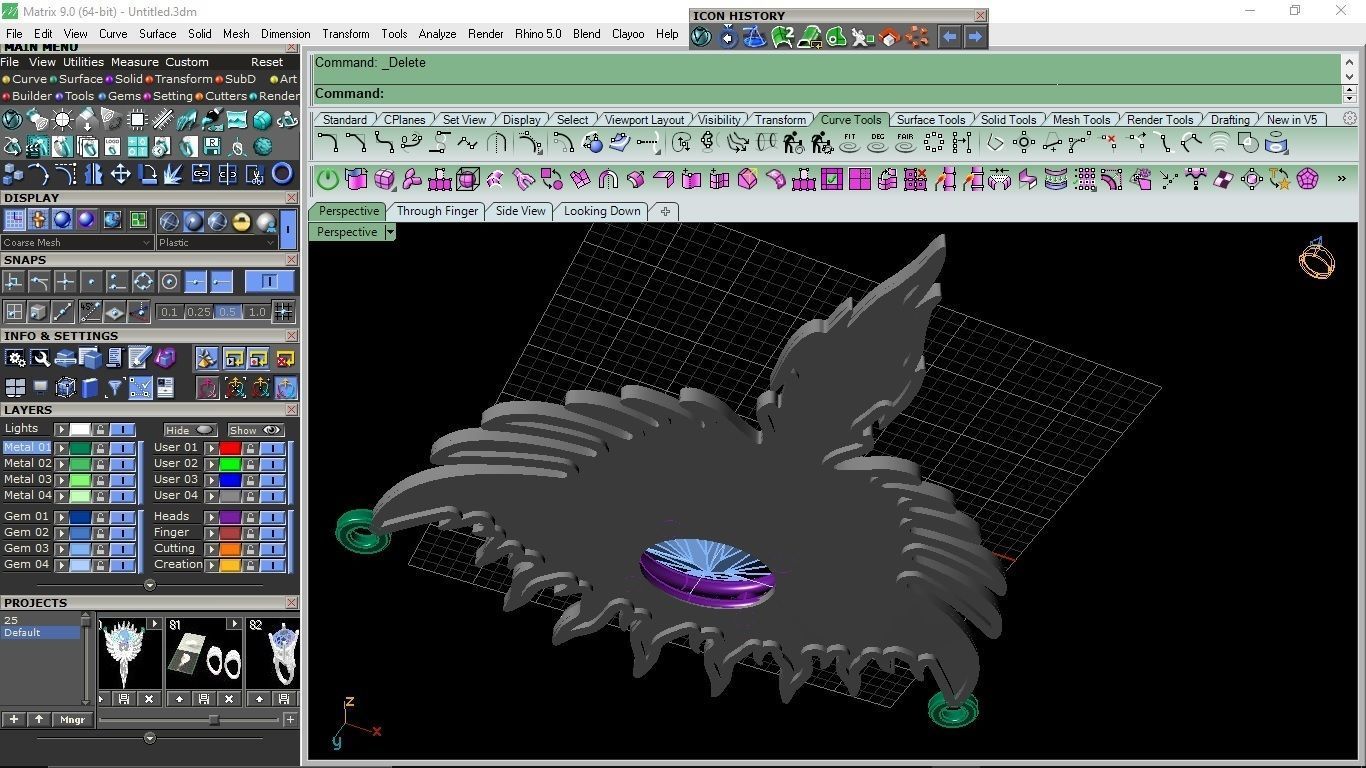The height and width of the screenshot is (768, 1366).
Task: Toggle lock on Metal 01 layer
Action: tap(100, 448)
